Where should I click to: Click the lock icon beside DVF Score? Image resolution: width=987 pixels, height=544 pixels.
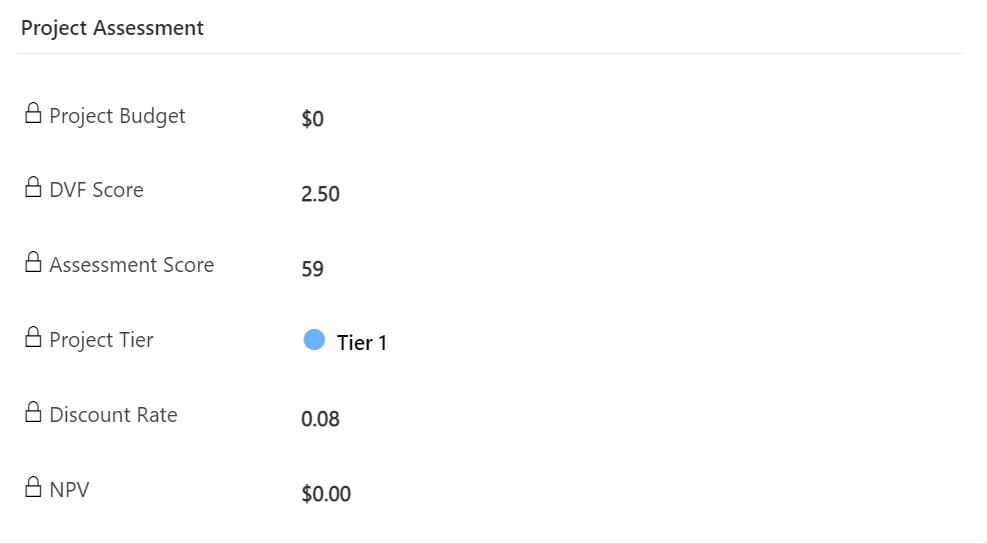point(34,188)
